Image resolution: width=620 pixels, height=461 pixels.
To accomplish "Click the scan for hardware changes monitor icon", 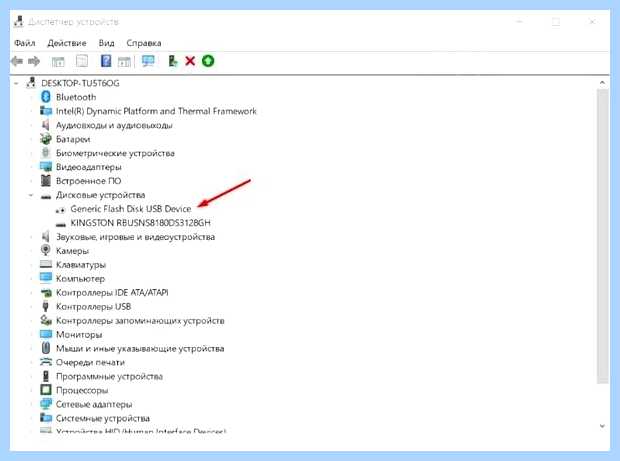I will [x=148, y=61].
